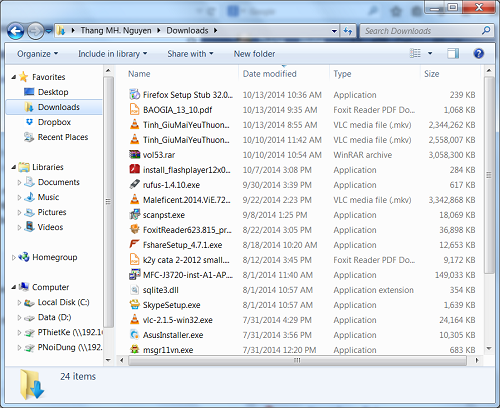
Task: Select MFC-J3720-inst installer icon
Action: click(x=134, y=275)
